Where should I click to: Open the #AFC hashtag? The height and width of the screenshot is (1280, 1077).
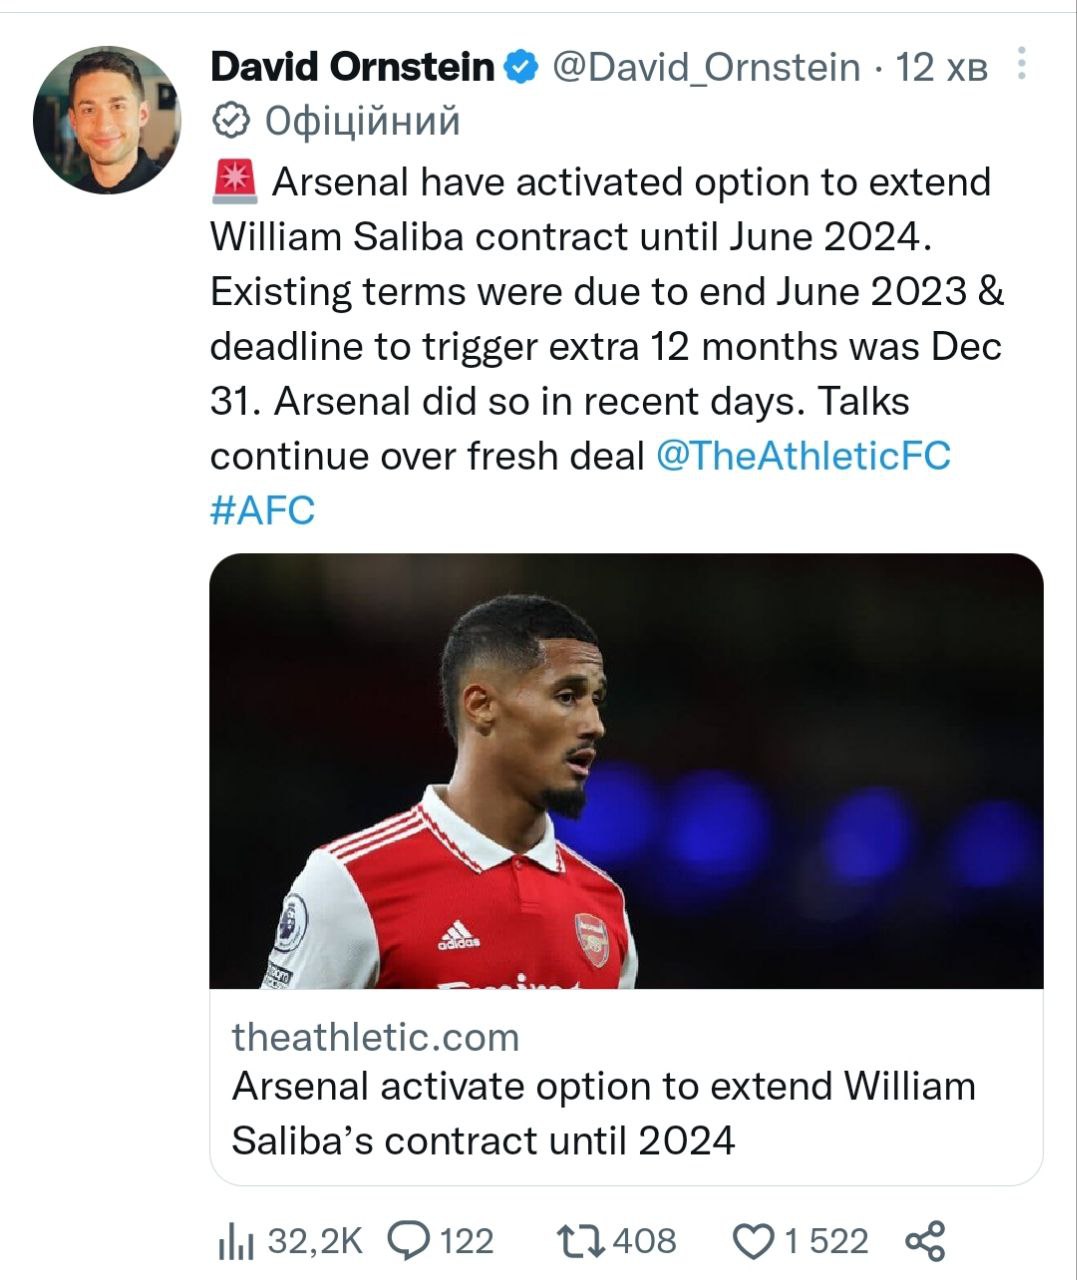tap(262, 510)
